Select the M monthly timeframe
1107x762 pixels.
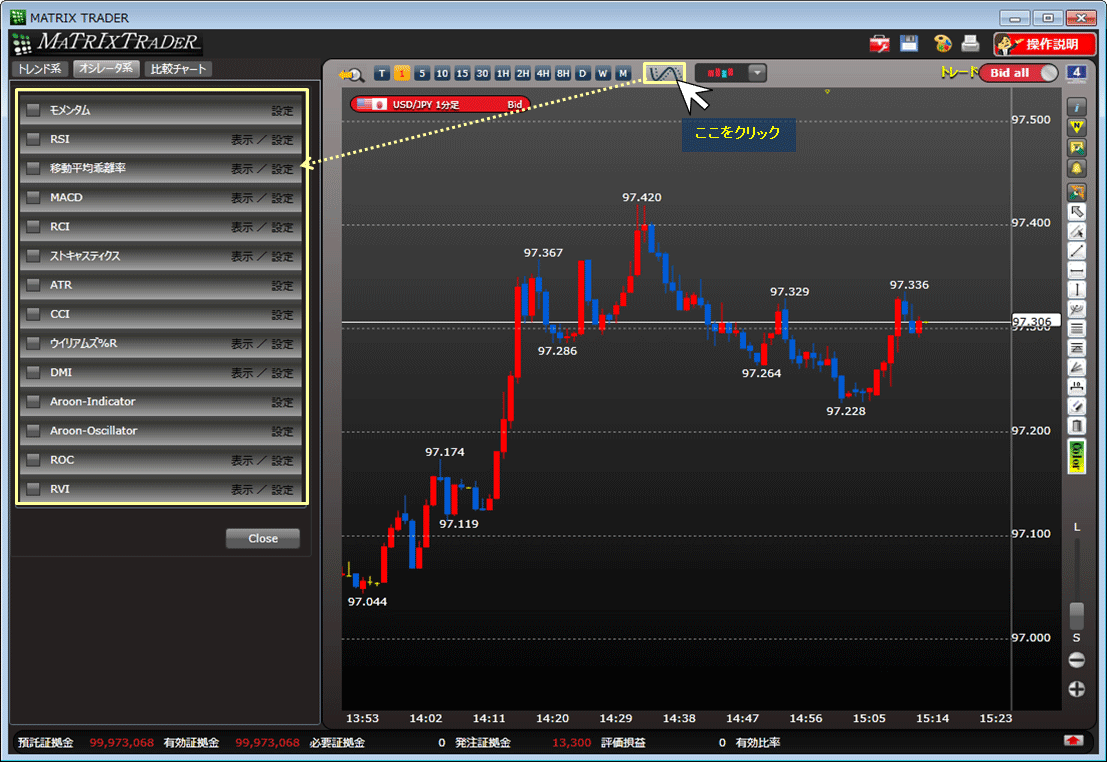(623, 73)
